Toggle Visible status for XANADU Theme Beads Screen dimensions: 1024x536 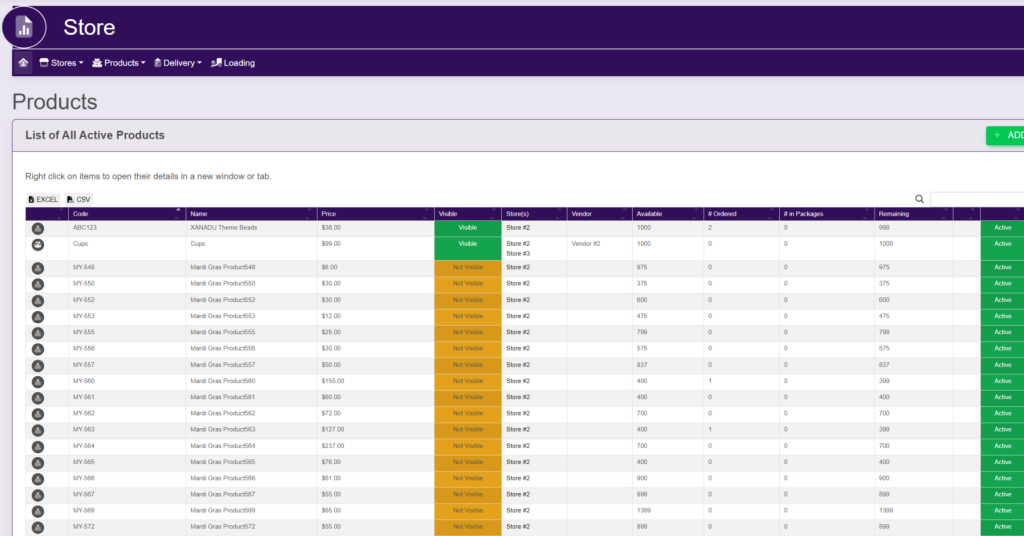(467, 228)
